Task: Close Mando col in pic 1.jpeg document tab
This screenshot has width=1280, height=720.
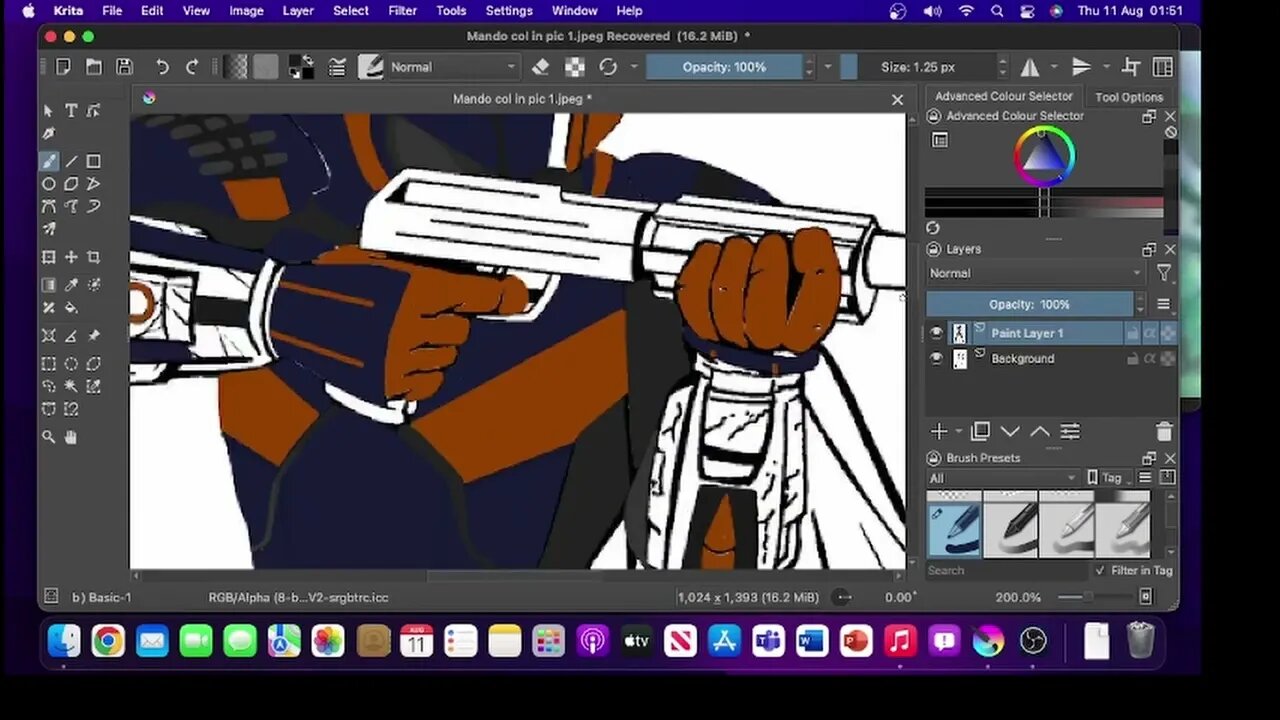Action: [897, 99]
